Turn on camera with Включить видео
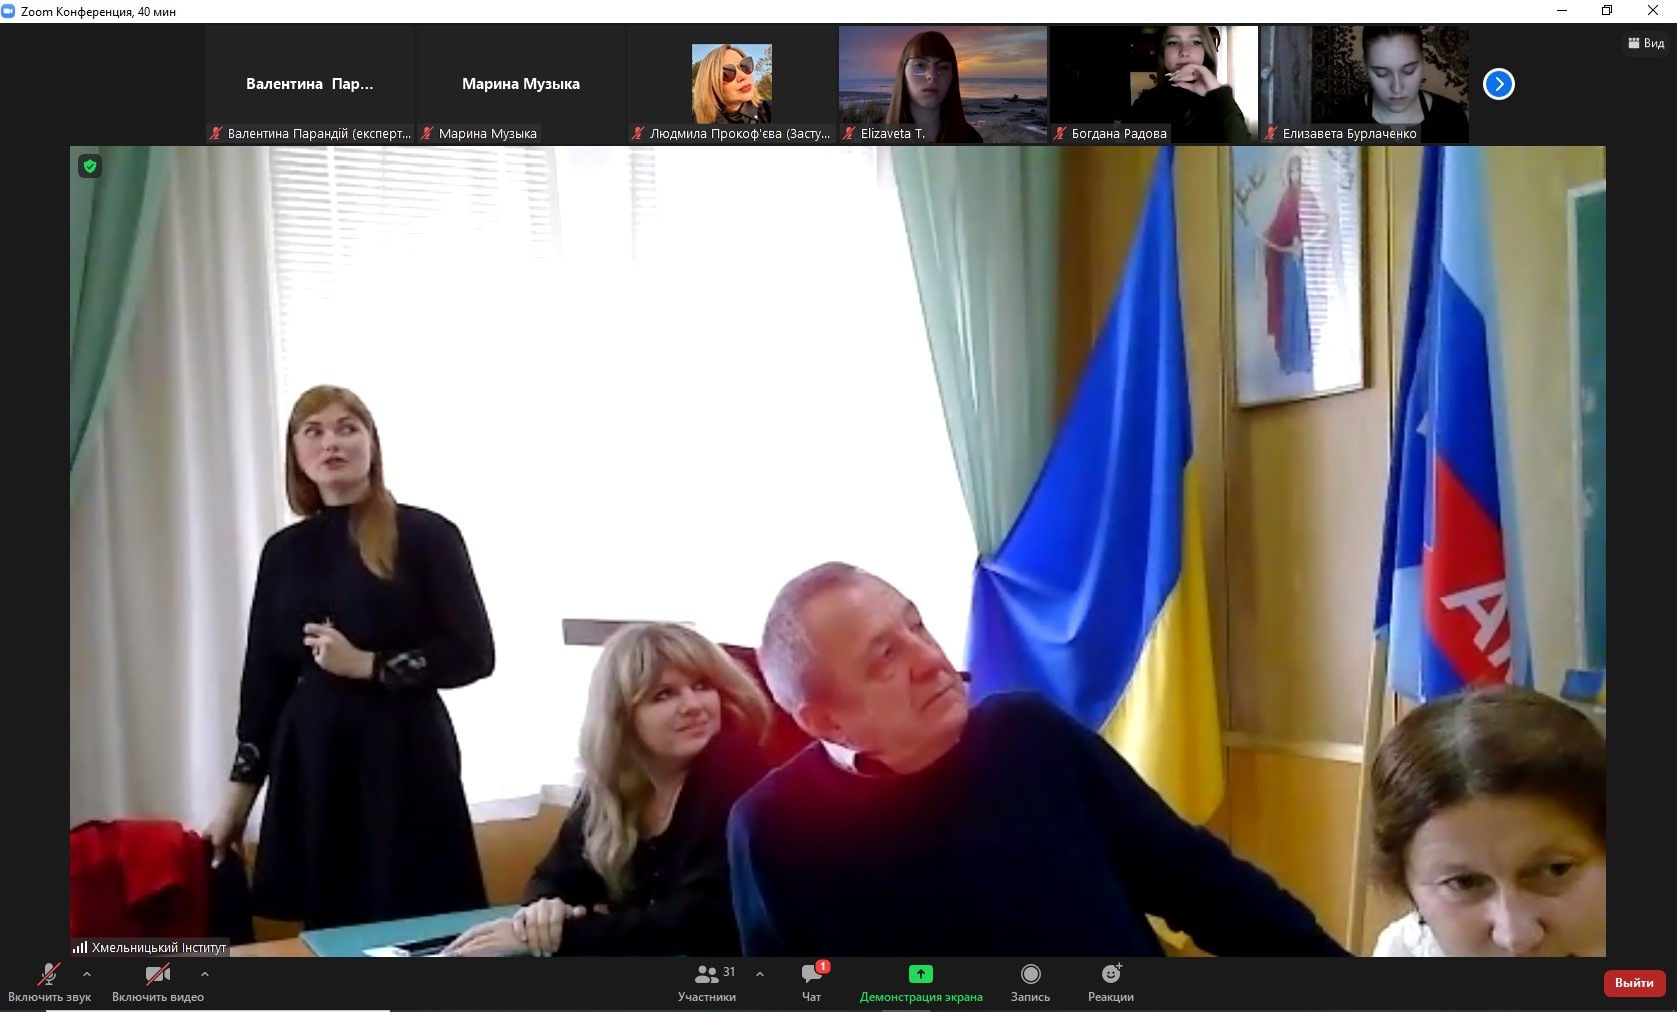This screenshot has width=1677, height=1012. point(158,983)
